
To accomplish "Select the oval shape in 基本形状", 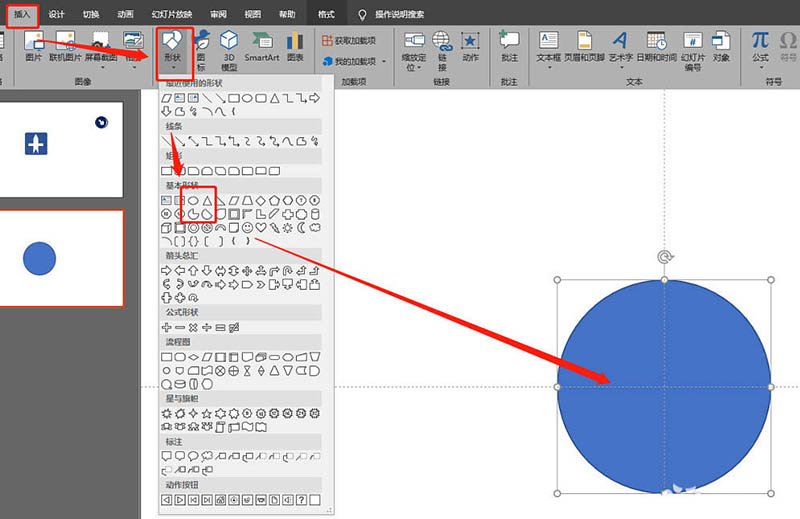I will (193, 201).
